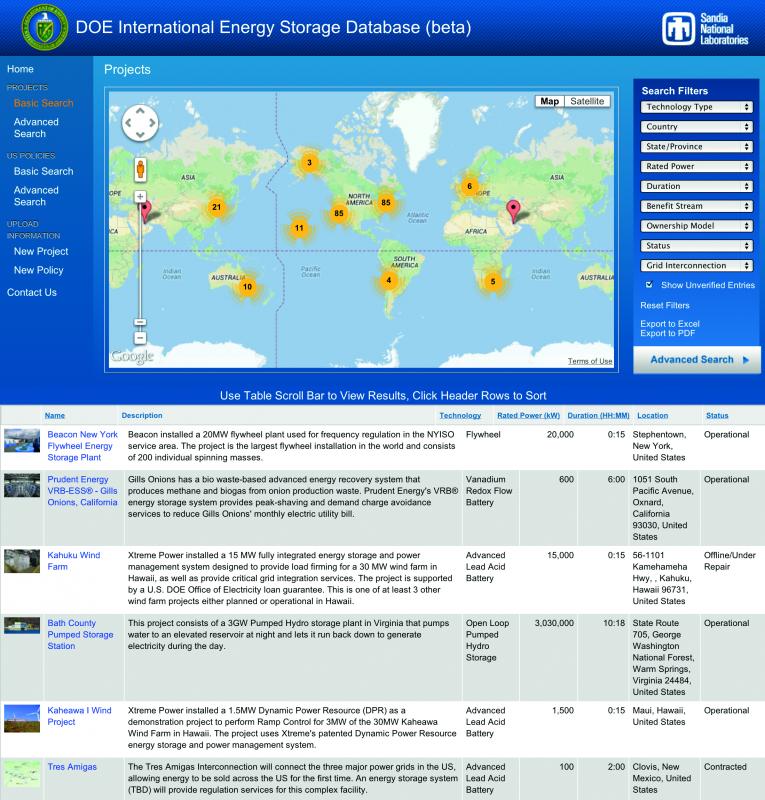This screenshot has height=800, width=765.
Task: Open Kaheawa I Wind Project link
Action: tap(80, 716)
